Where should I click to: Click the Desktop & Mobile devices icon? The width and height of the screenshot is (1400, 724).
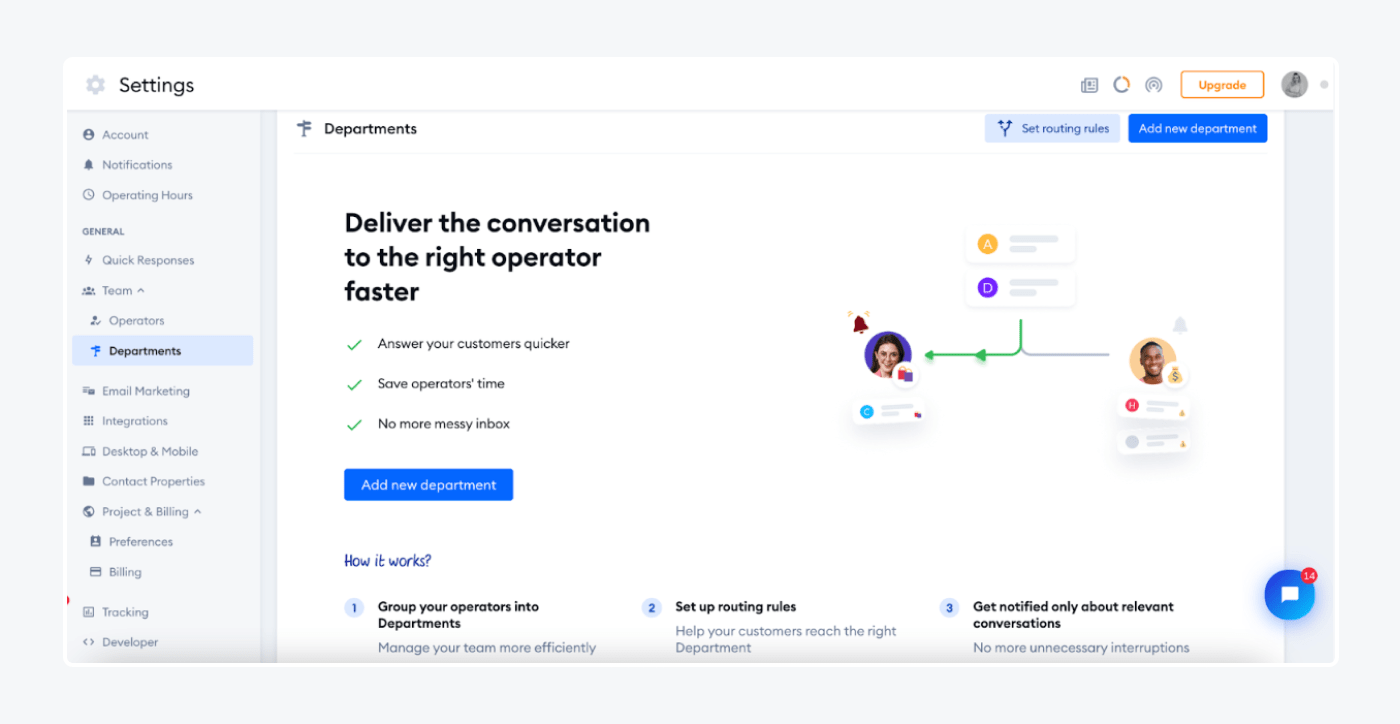[x=88, y=451]
